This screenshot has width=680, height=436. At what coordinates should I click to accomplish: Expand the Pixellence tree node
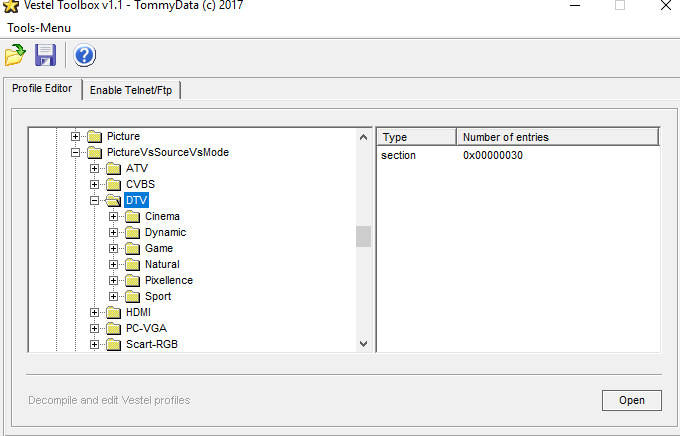point(114,281)
